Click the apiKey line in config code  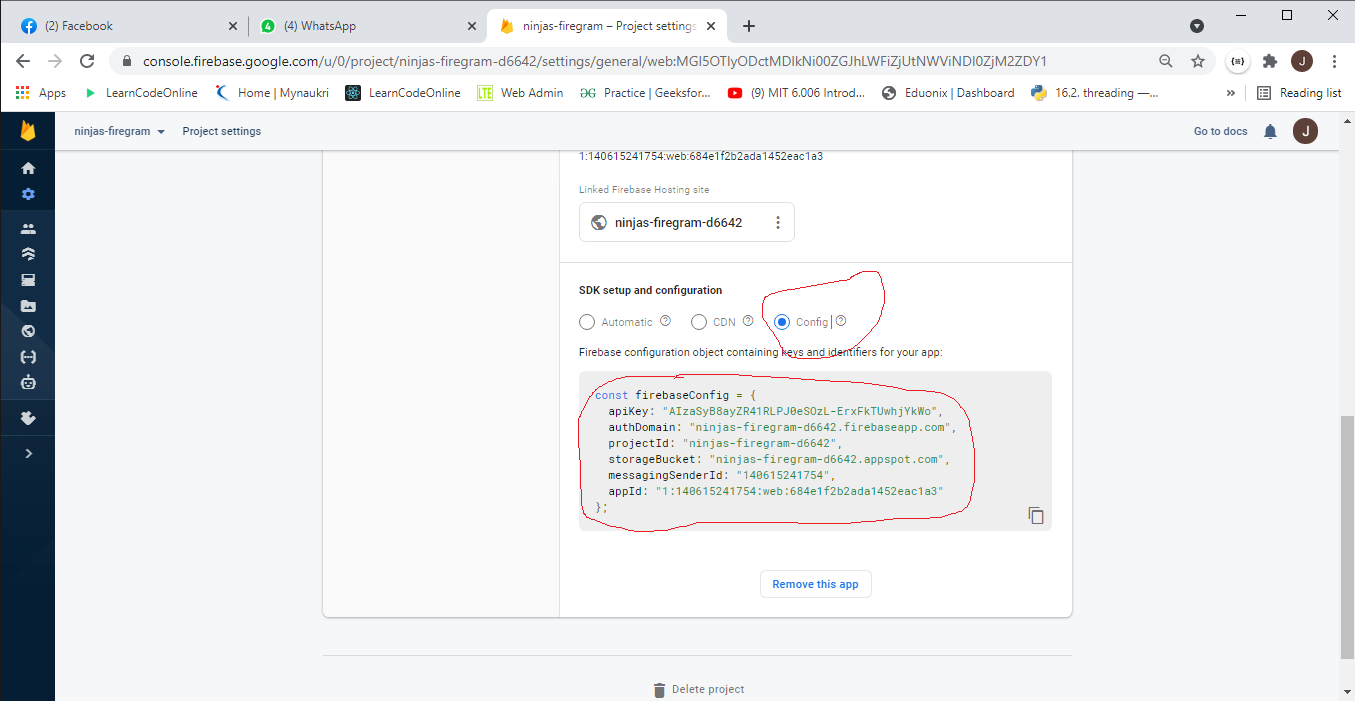pos(775,411)
